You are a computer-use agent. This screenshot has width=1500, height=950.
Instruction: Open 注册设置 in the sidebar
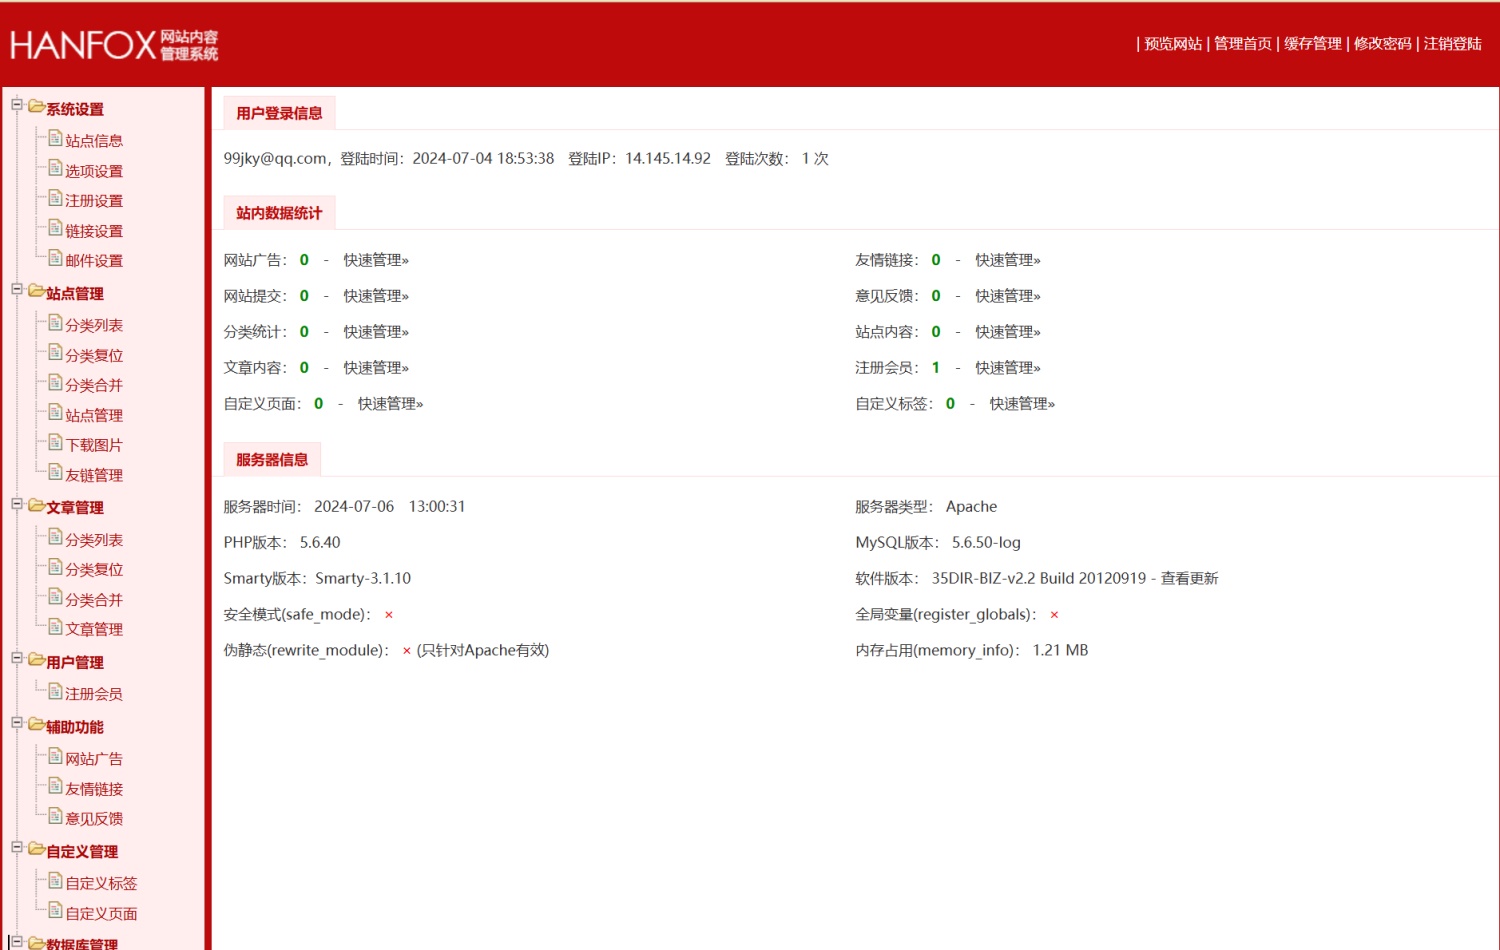94,201
